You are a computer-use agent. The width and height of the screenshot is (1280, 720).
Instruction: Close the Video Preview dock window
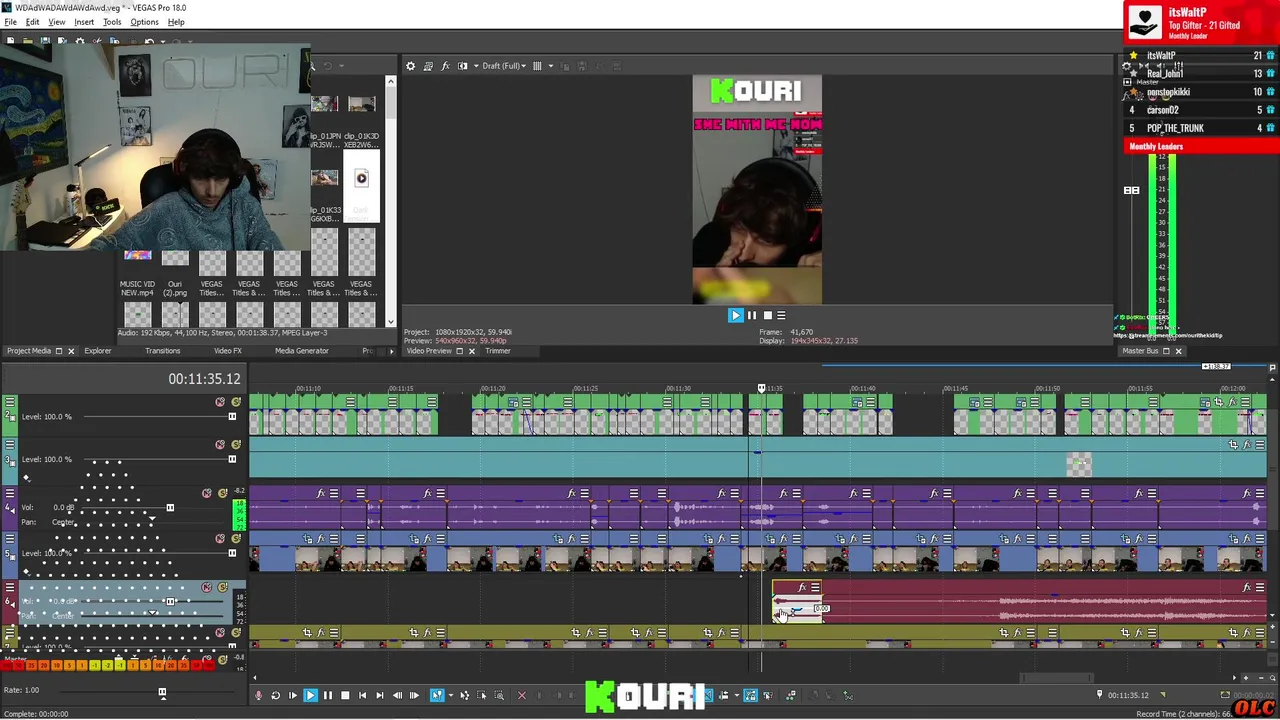(472, 351)
